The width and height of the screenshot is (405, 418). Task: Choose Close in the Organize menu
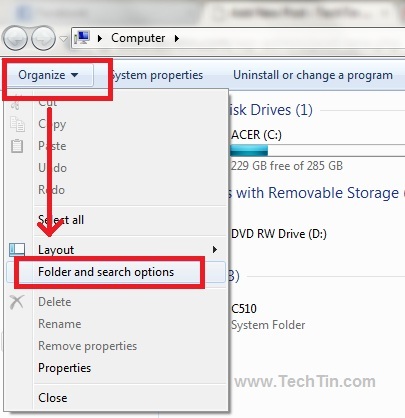pos(53,398)
